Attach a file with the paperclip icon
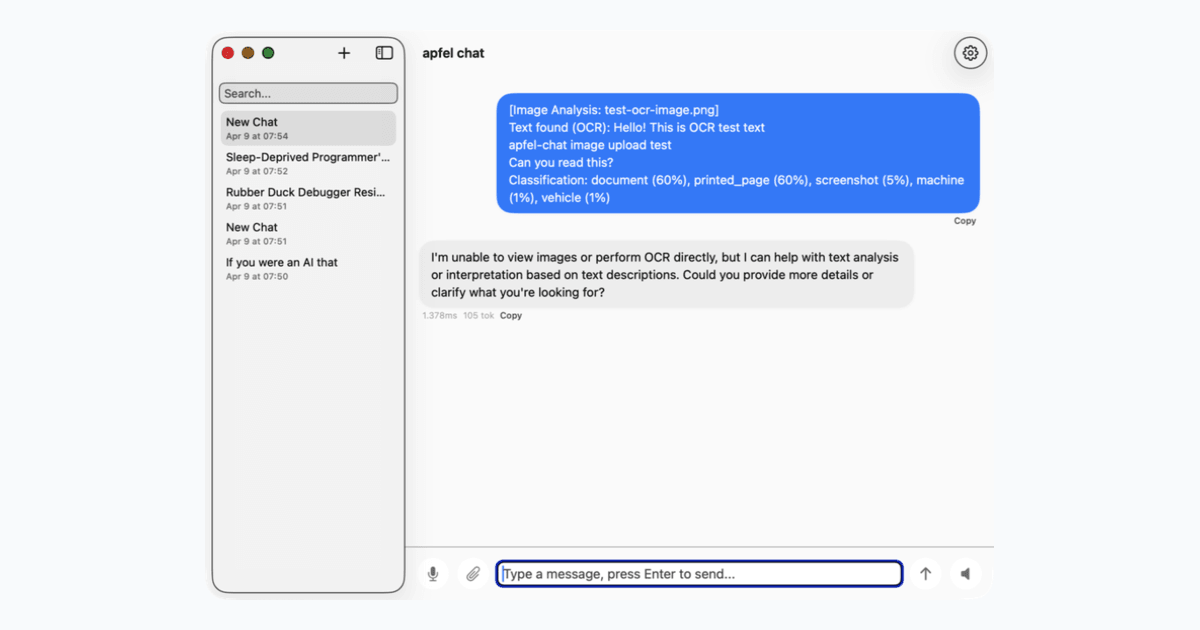 pyautogui.click(x=472, y=573)
